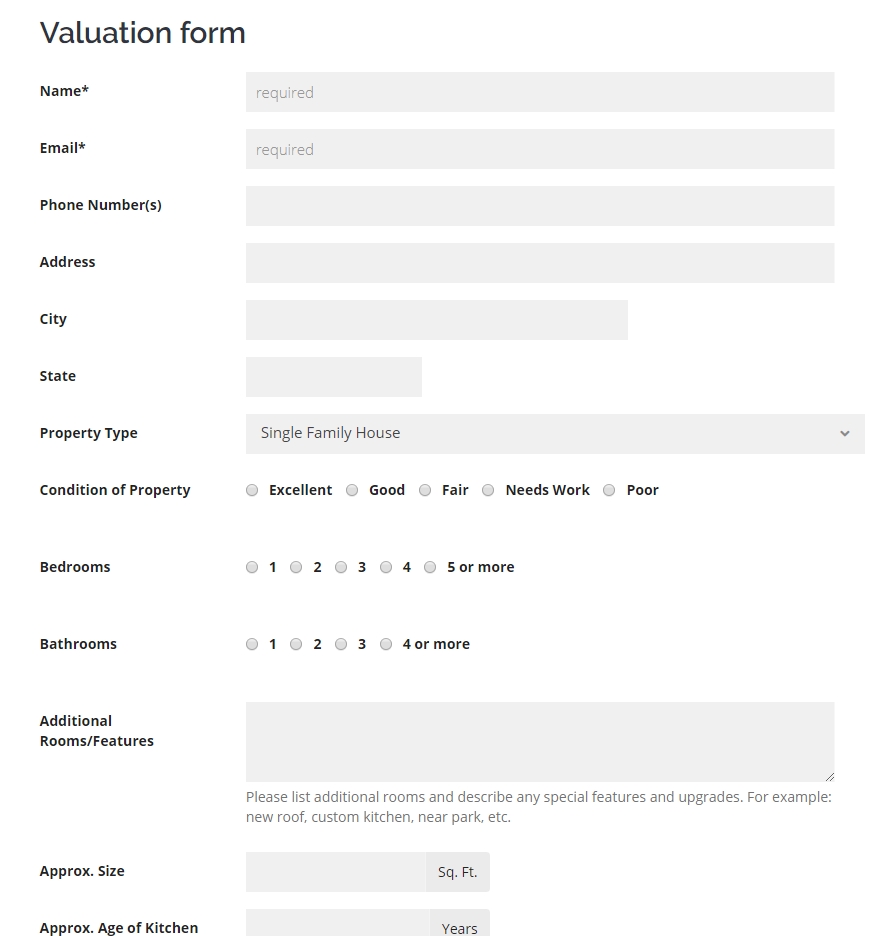Image resolution: width=885 pixels, height=936 pixels.
Task: Select the Fair condition option
Action: 425,490
